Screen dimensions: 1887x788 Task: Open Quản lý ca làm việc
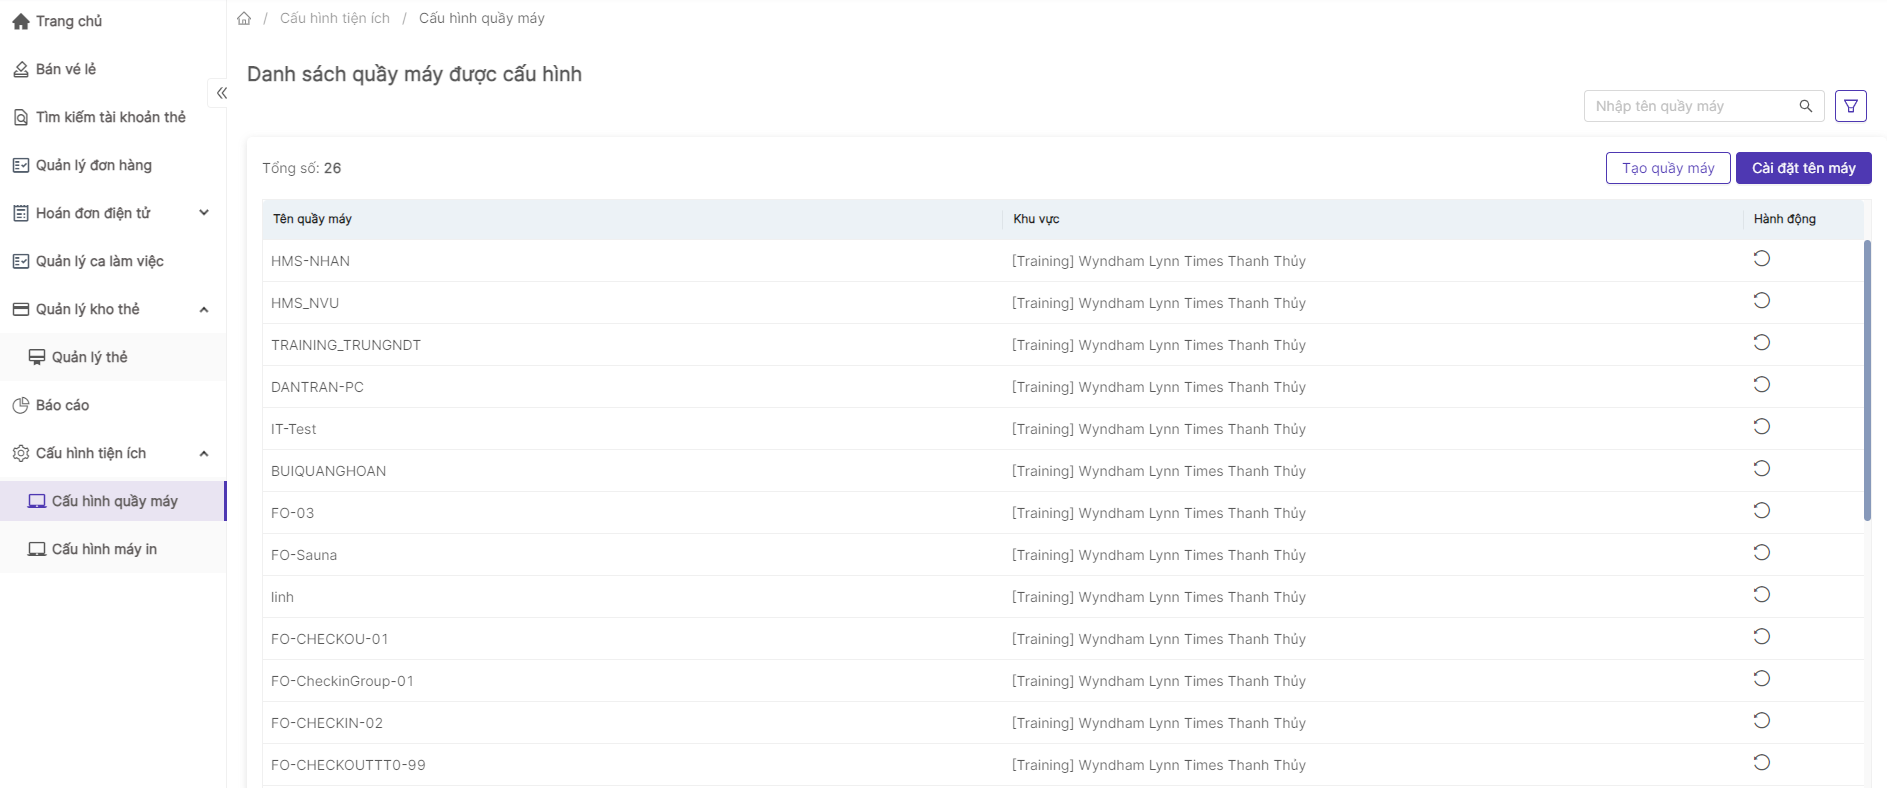click(x=113, y=261)
